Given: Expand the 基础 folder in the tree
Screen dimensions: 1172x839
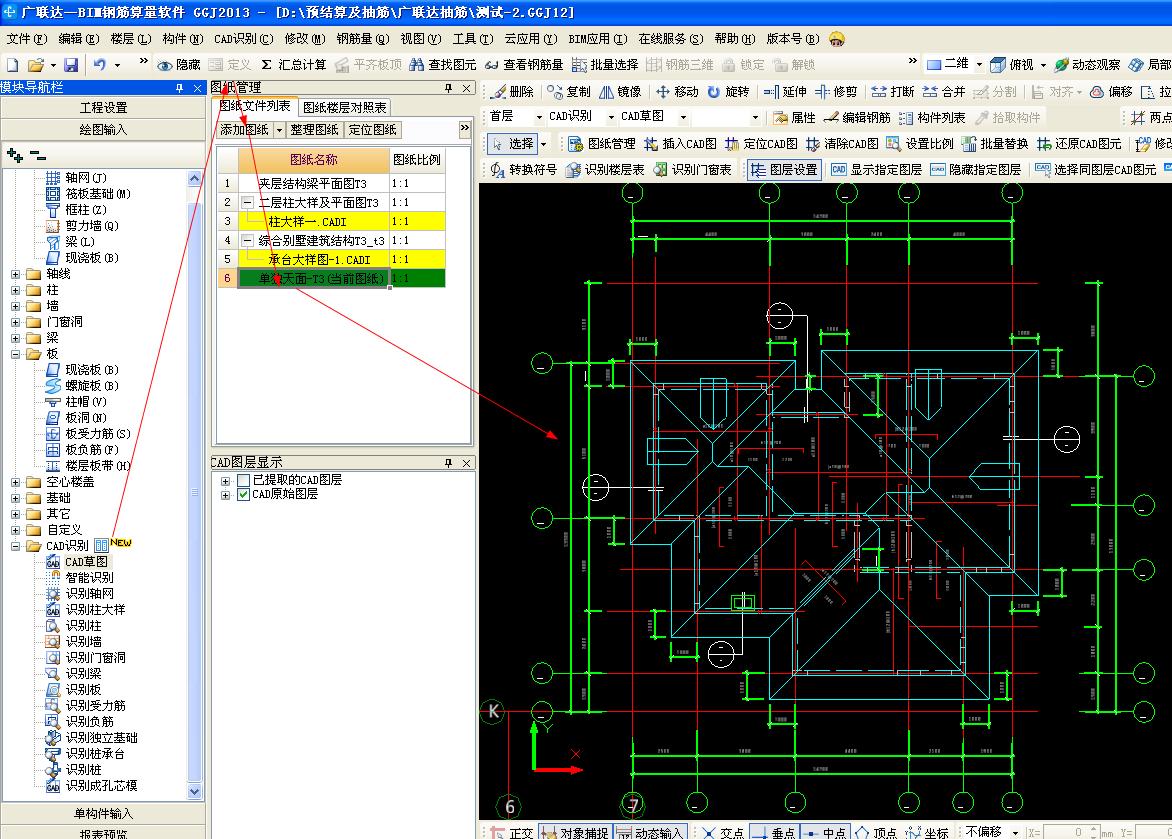Looking at the screenshot, I should 15,498.
